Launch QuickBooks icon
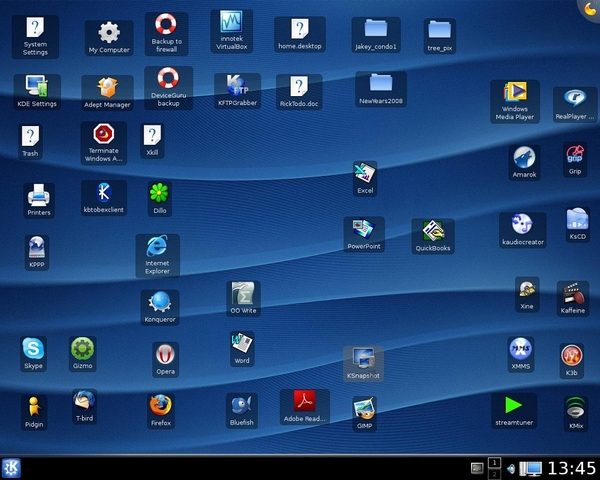This screenshot has height=480, width=600. click(433, 236)
